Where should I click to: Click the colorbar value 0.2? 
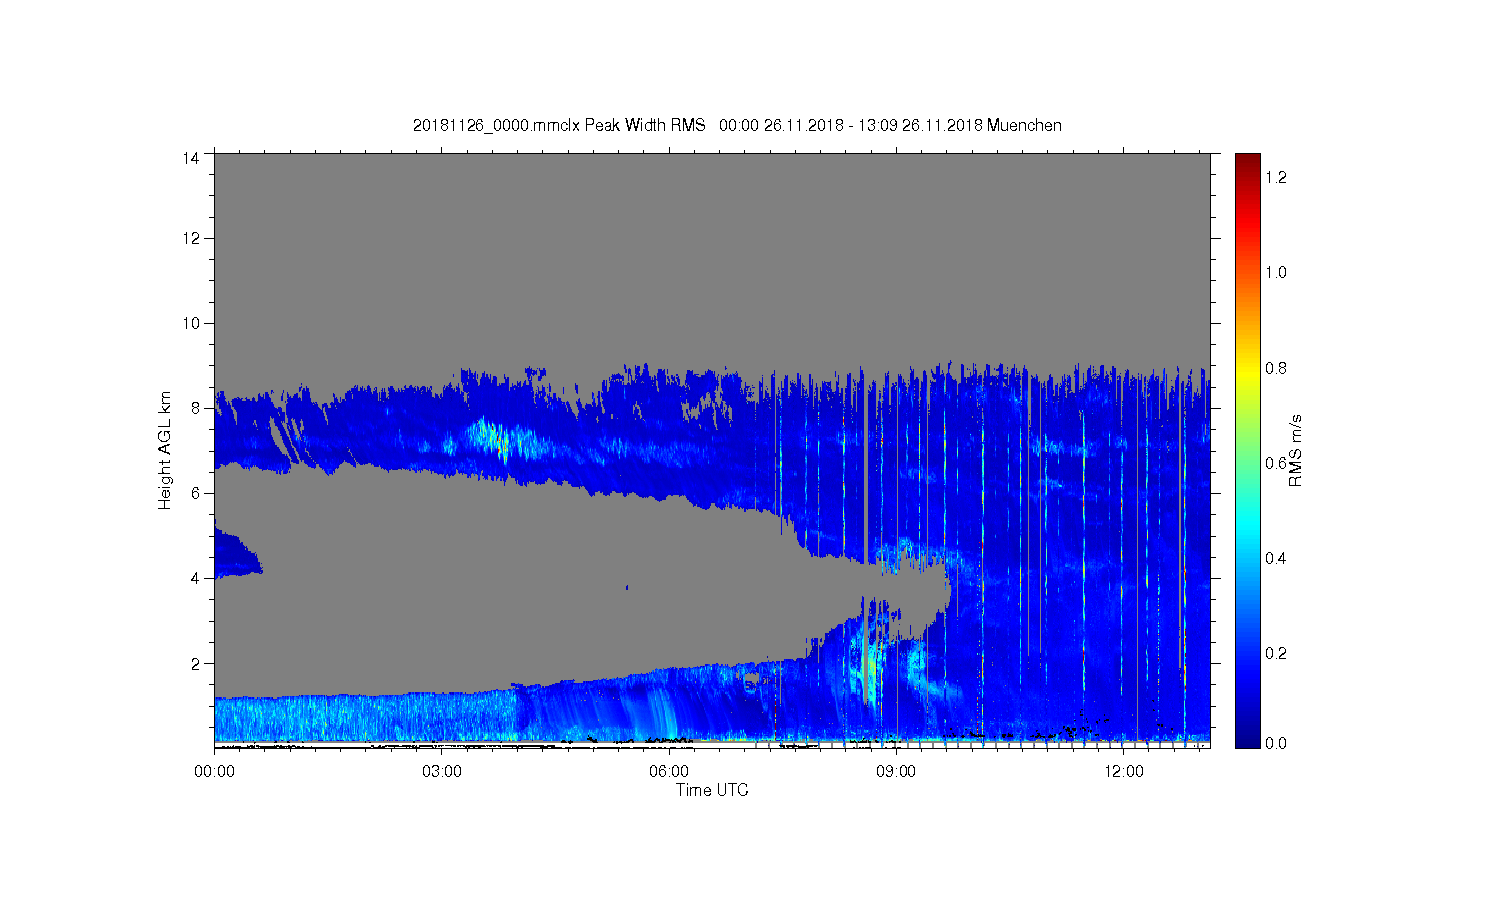[x=1275, y=653]
